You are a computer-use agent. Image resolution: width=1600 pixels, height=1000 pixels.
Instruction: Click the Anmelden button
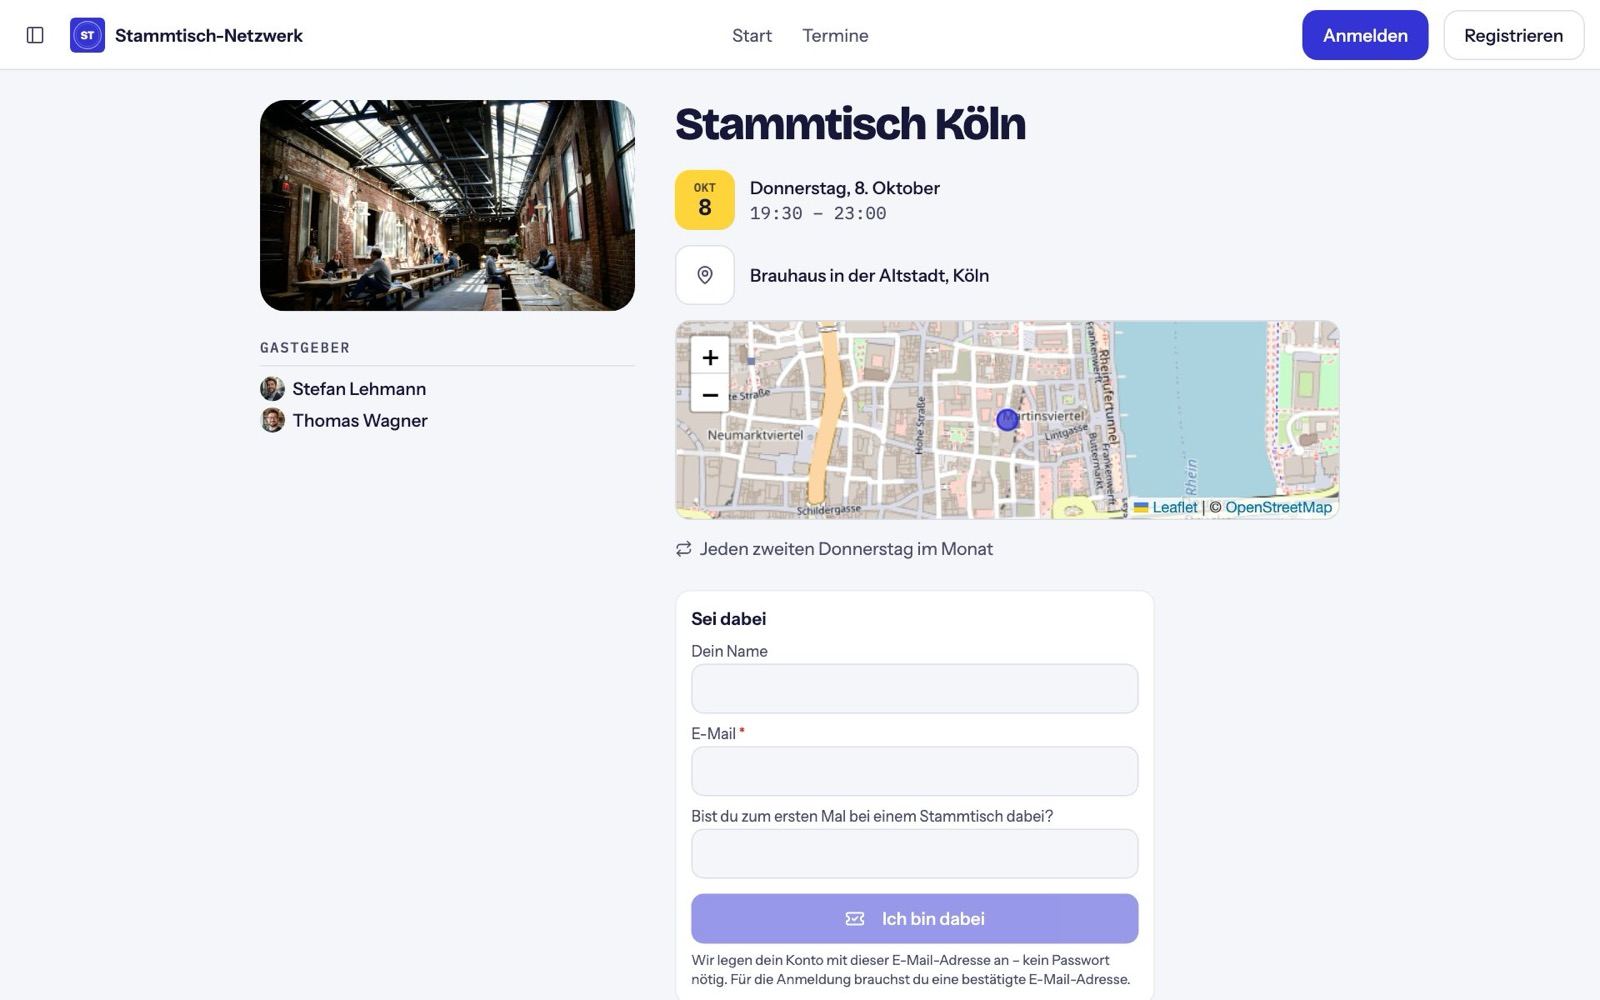[x=1365, y=35]
